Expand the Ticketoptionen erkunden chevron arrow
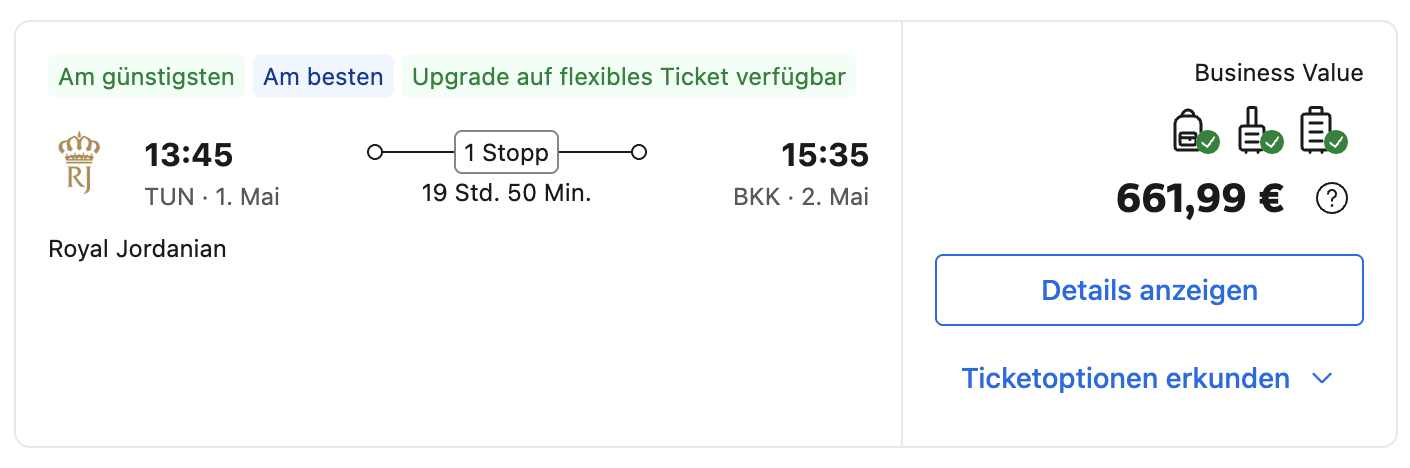 [x=1322, y=379]
